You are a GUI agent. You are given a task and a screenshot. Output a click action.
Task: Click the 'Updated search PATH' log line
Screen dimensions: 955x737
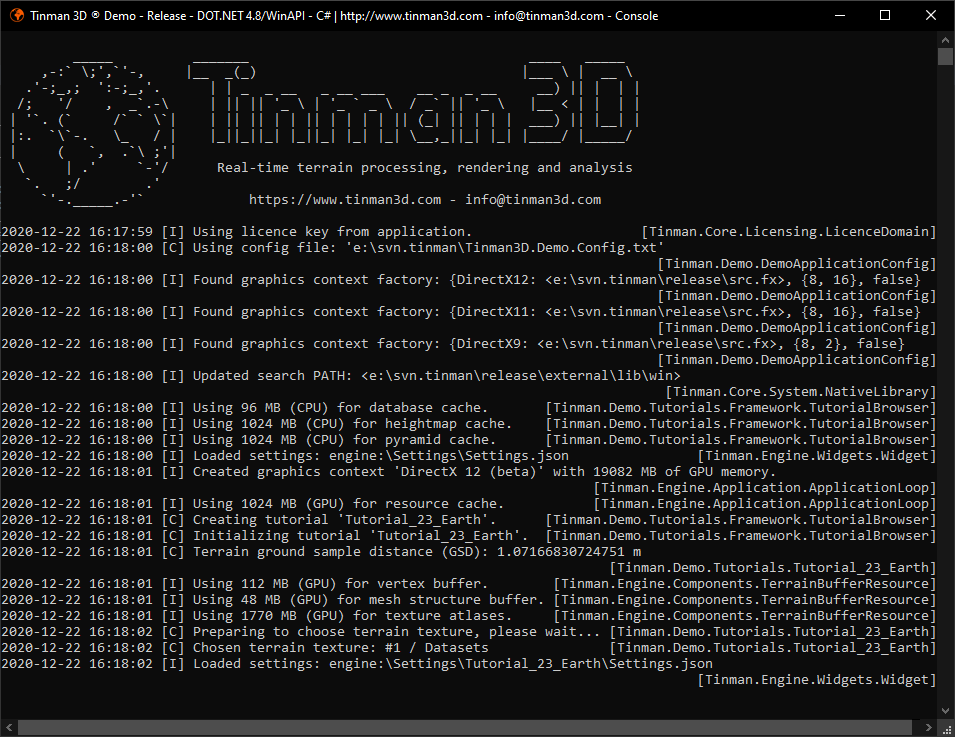[x=341, y=376]
